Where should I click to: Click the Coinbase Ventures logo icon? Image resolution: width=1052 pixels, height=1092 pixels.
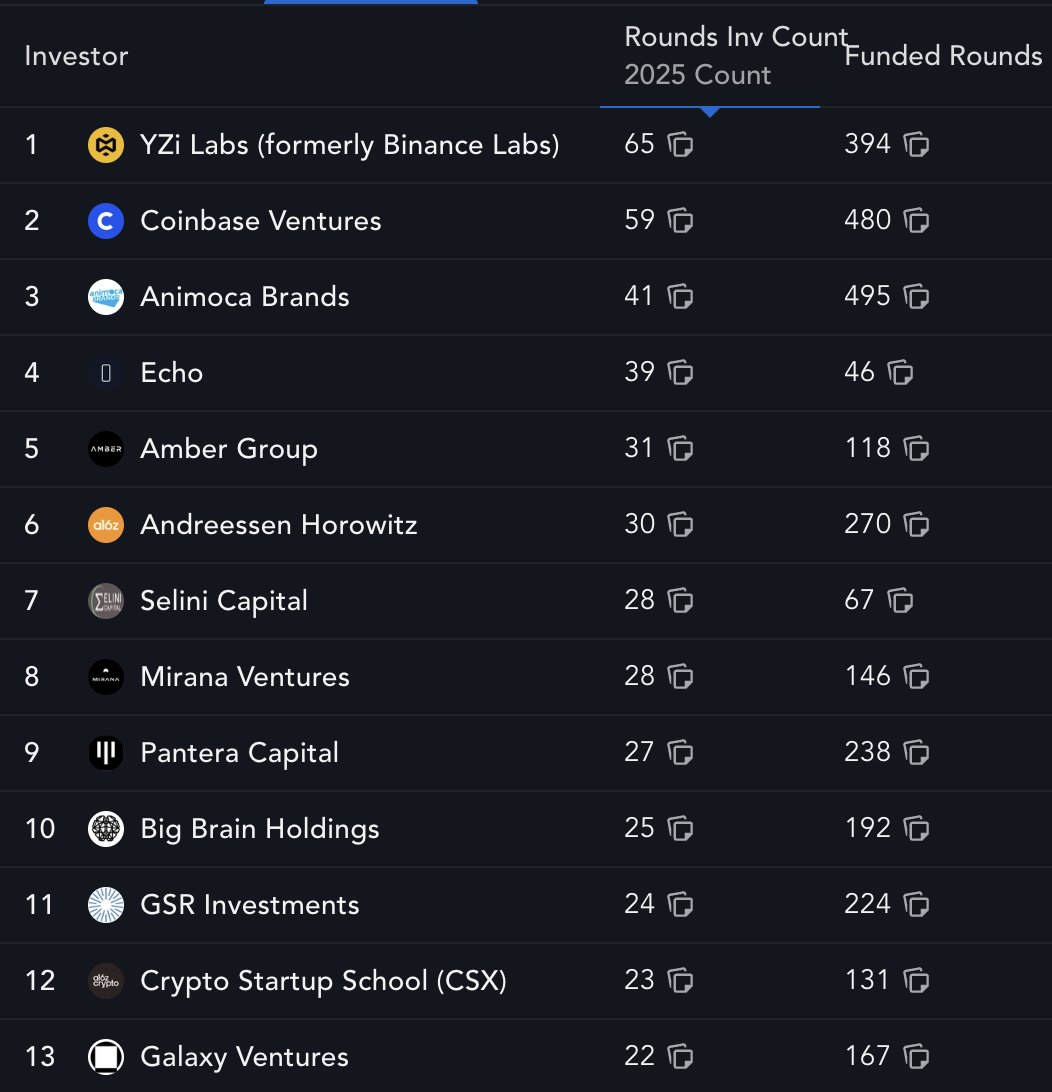pos(106,221)
